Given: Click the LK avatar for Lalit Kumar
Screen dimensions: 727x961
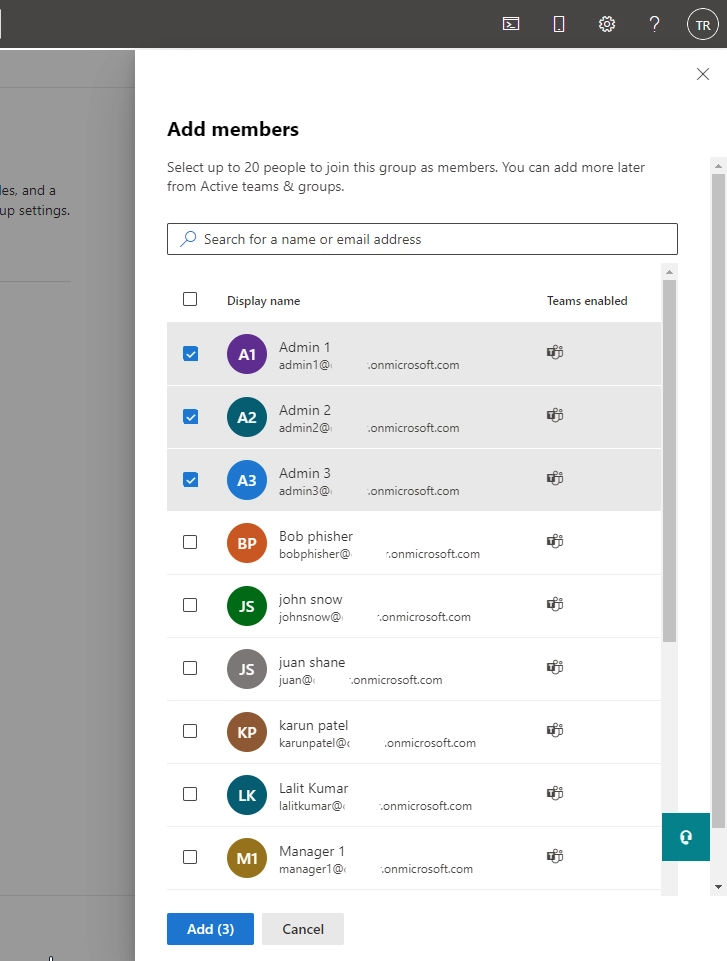Looking at the screenshot, I should [247, 795].
